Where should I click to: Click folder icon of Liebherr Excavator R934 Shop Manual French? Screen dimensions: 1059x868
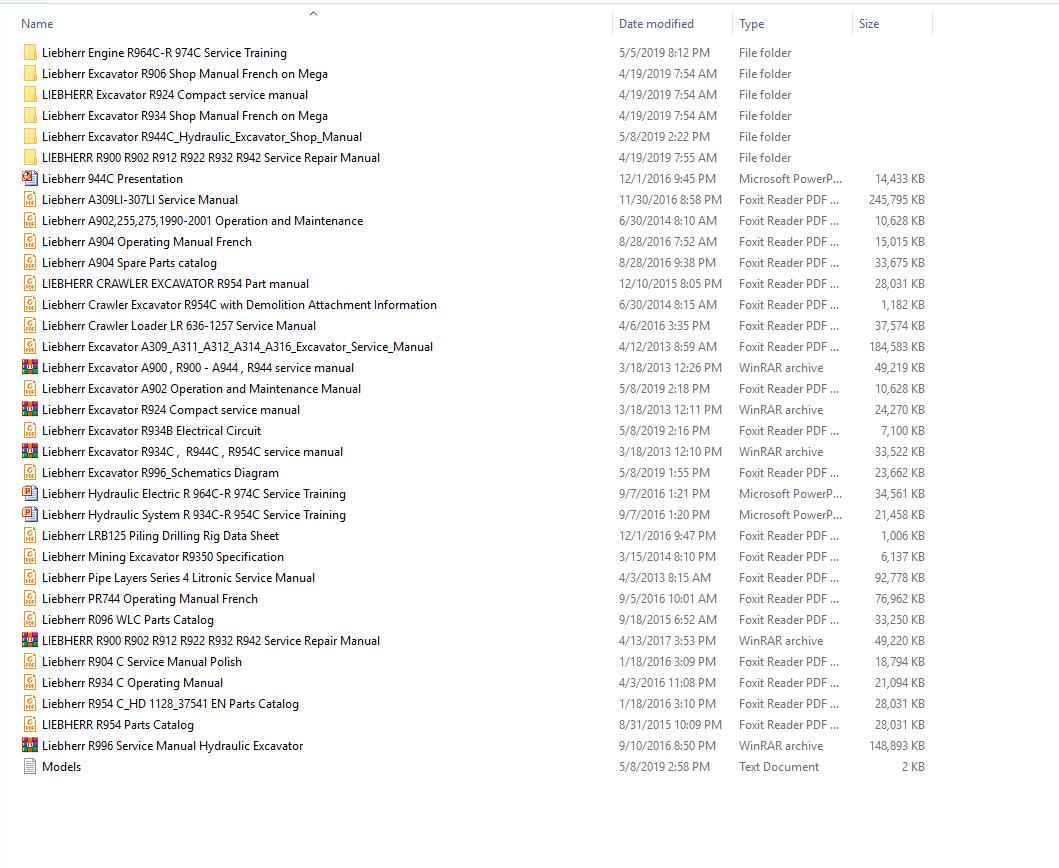[30, 116]
